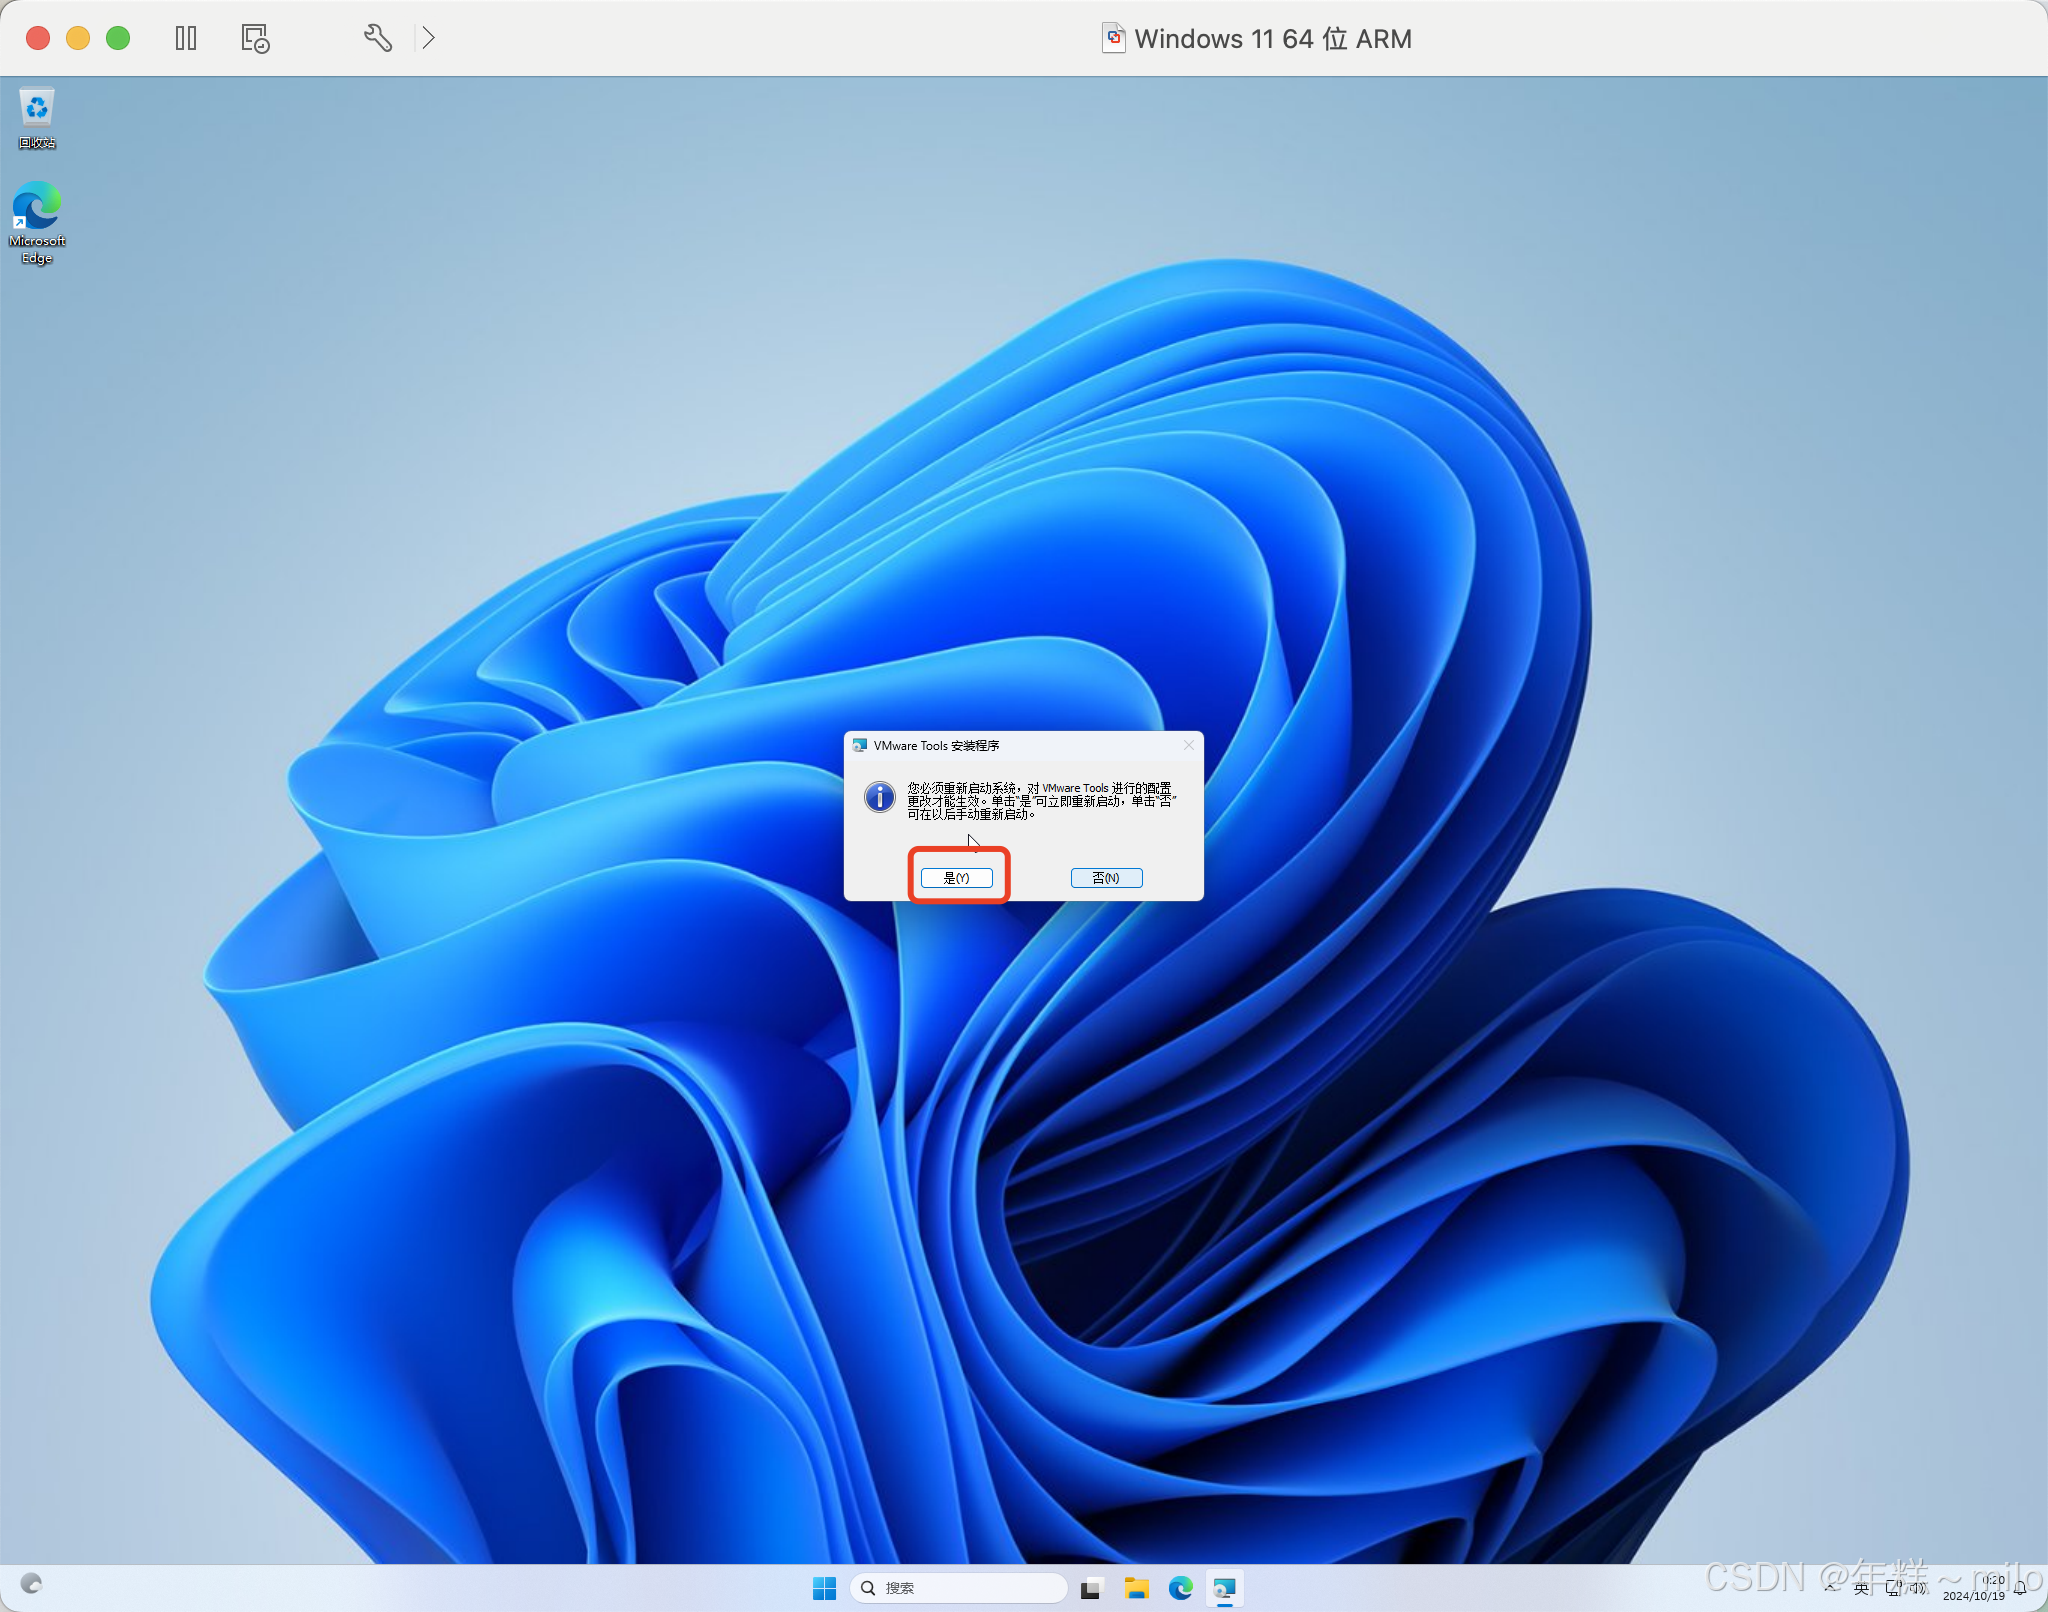
Task: Open Task View from the taskbar
Action: coord(1091,1588)
